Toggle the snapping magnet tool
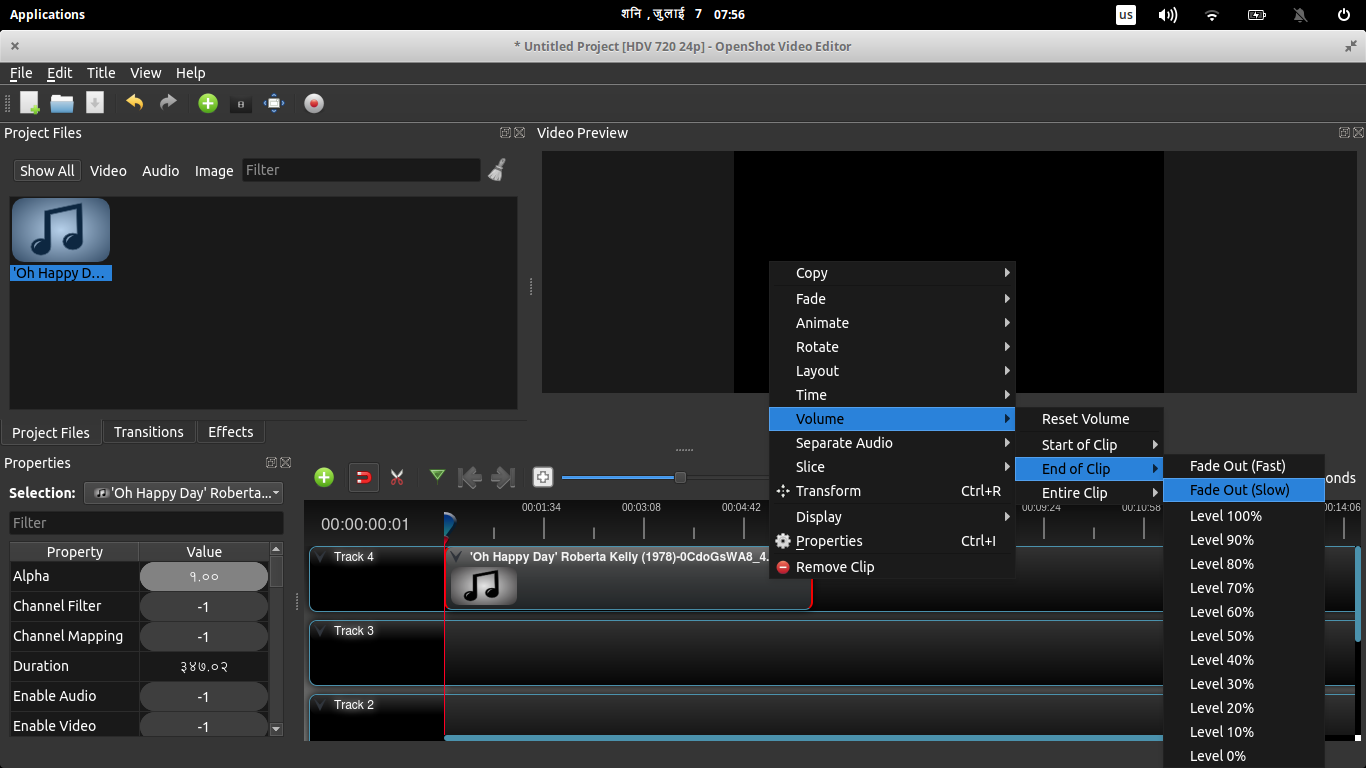This screenshot has width=1366, height=768. click(364, 477)
